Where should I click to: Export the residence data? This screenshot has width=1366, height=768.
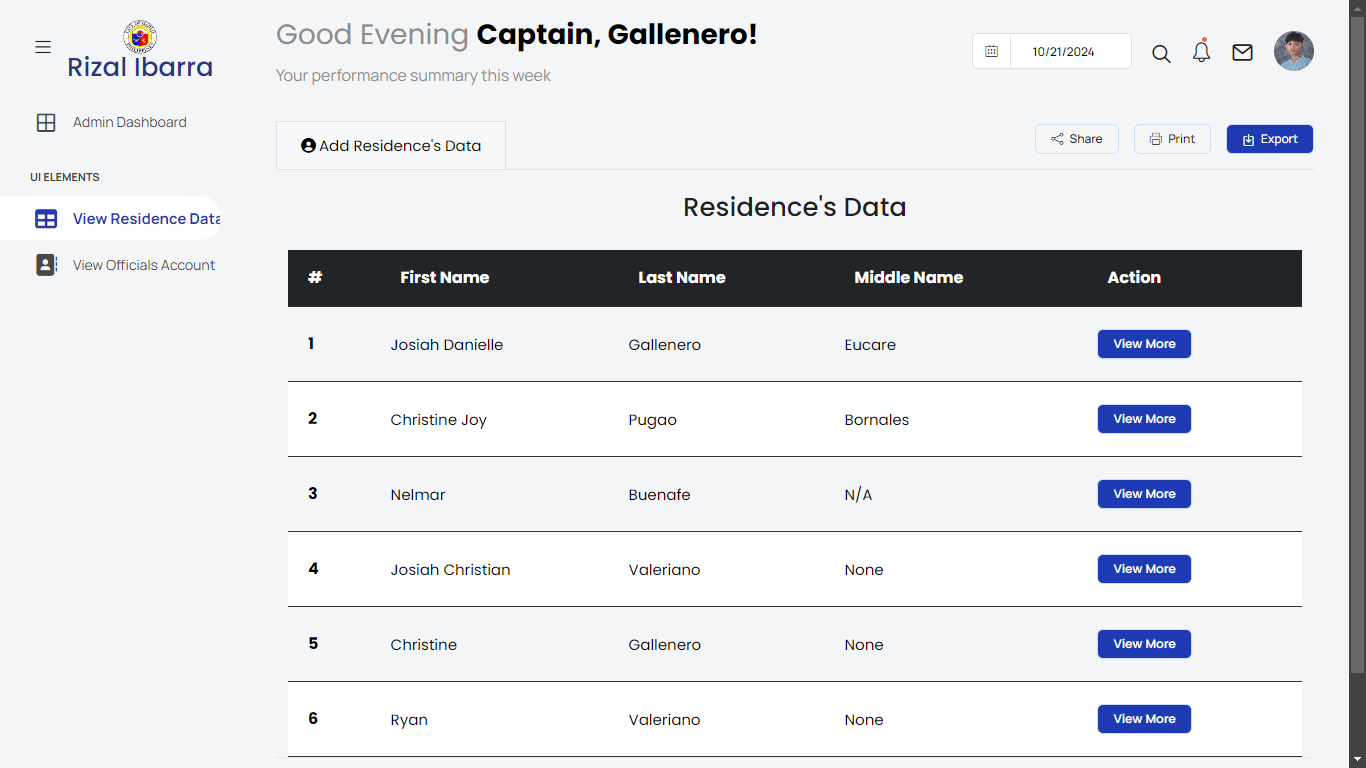pyautogui.click(x=1269, y=139)
